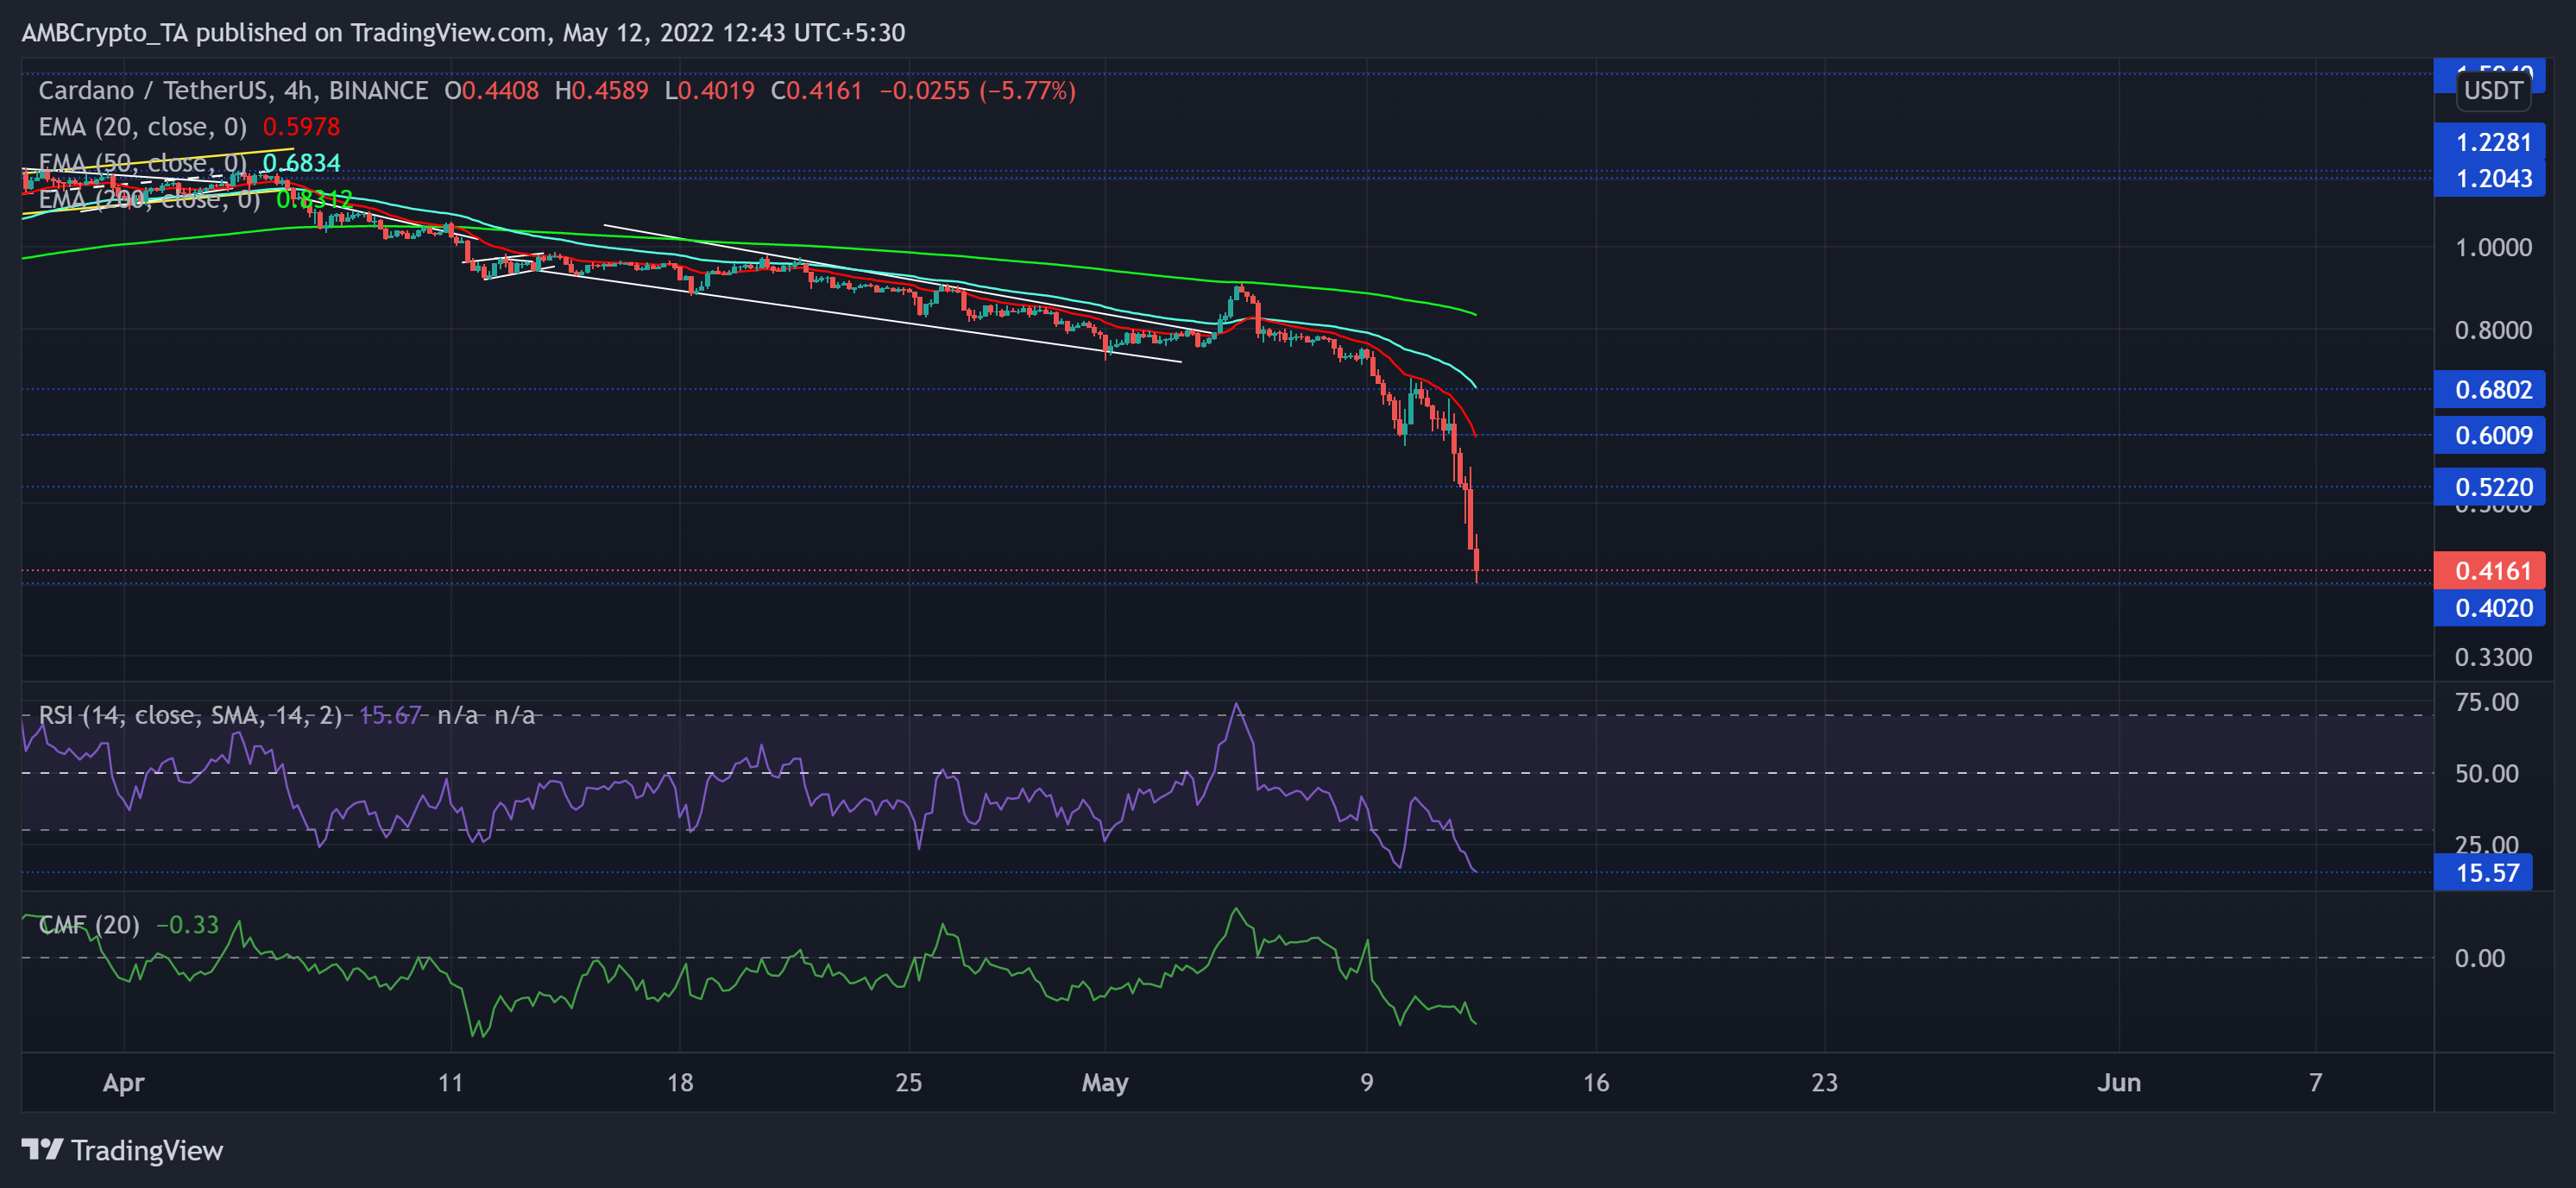Select the EMA 50 value 0.6834
Image resolution: width=2576 pixels, height=1188 pixels.
click(301, 163)
